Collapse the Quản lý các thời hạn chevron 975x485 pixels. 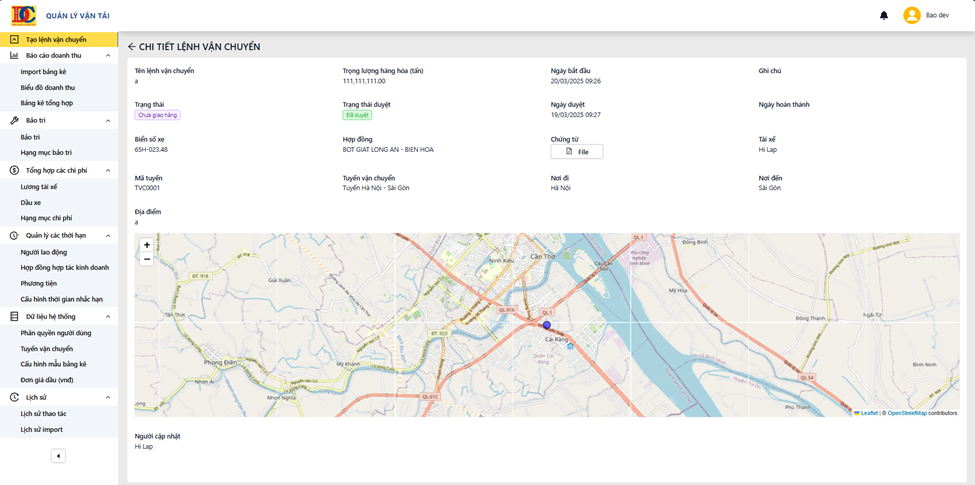[x=108, y=236]
